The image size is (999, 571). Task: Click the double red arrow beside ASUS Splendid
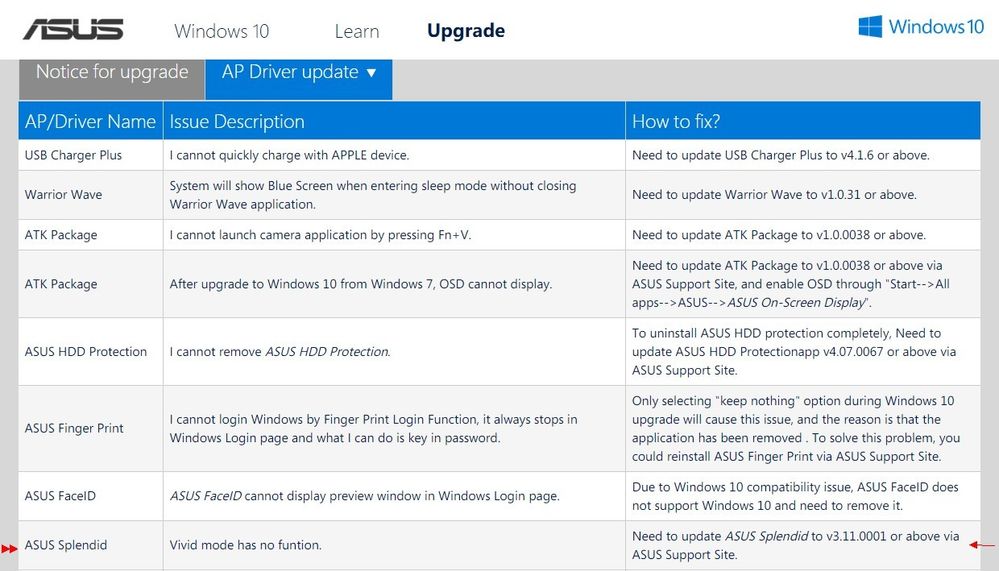coord(9,548)
